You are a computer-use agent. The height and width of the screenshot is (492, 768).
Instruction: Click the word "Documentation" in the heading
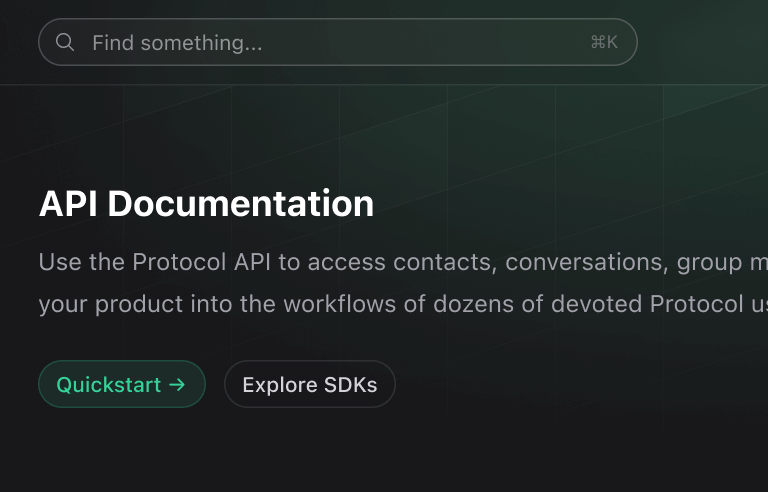point(240,204)
